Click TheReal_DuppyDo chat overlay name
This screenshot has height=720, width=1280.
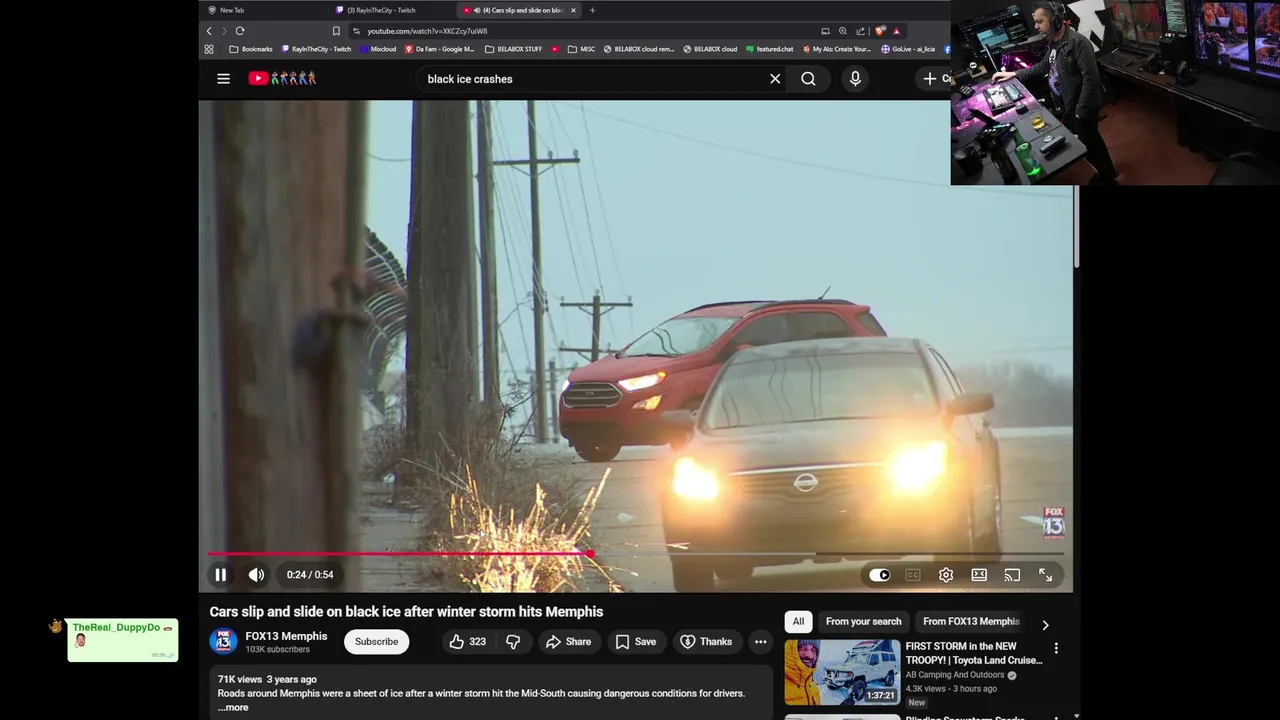pos(116,627)
